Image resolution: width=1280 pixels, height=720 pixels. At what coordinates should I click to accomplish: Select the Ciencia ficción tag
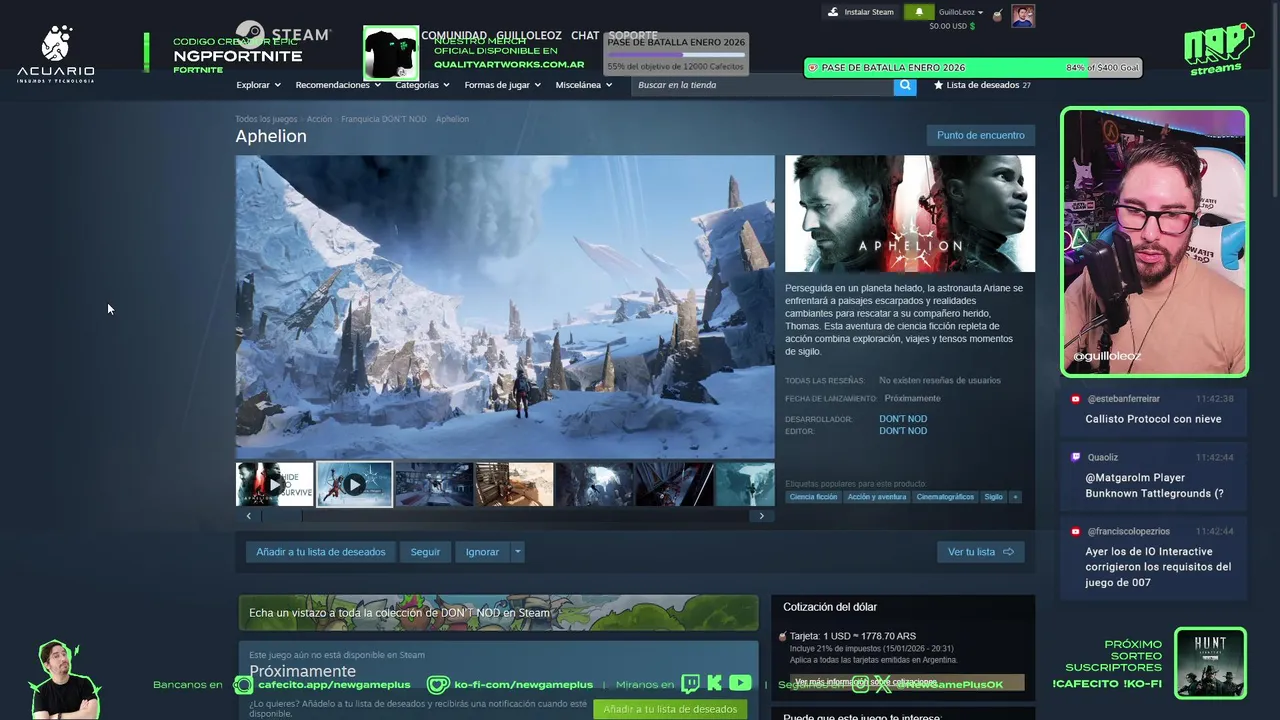click(813, 497)
